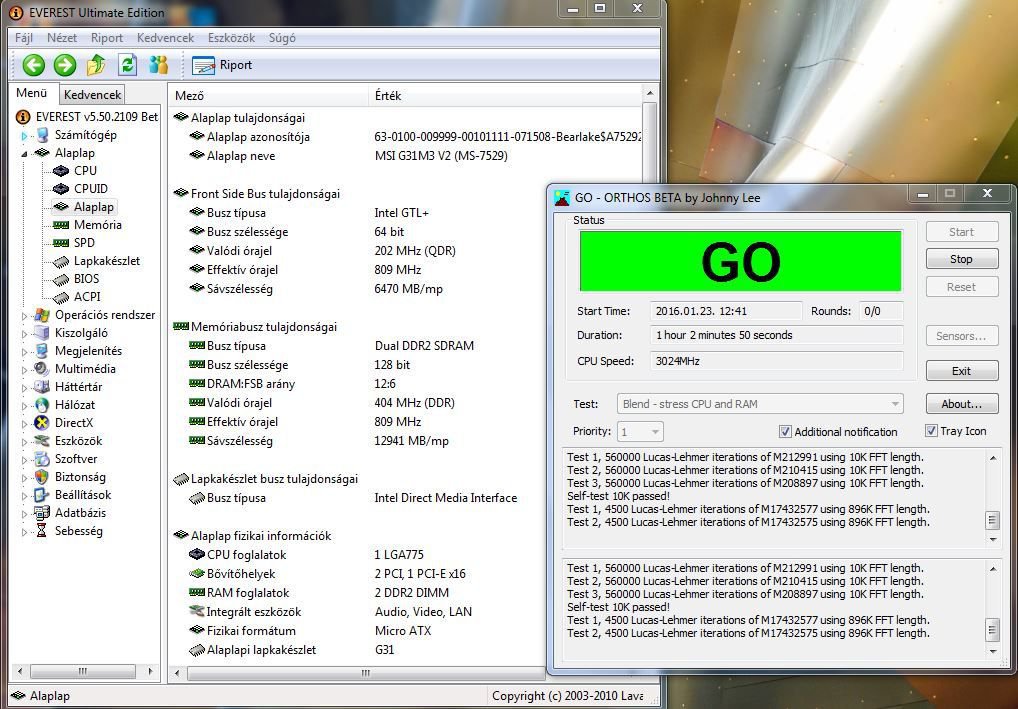Expand the DirectX tree node
Image resolution: width=1018 pixels, height=709 pixels.
click(24, 424)
